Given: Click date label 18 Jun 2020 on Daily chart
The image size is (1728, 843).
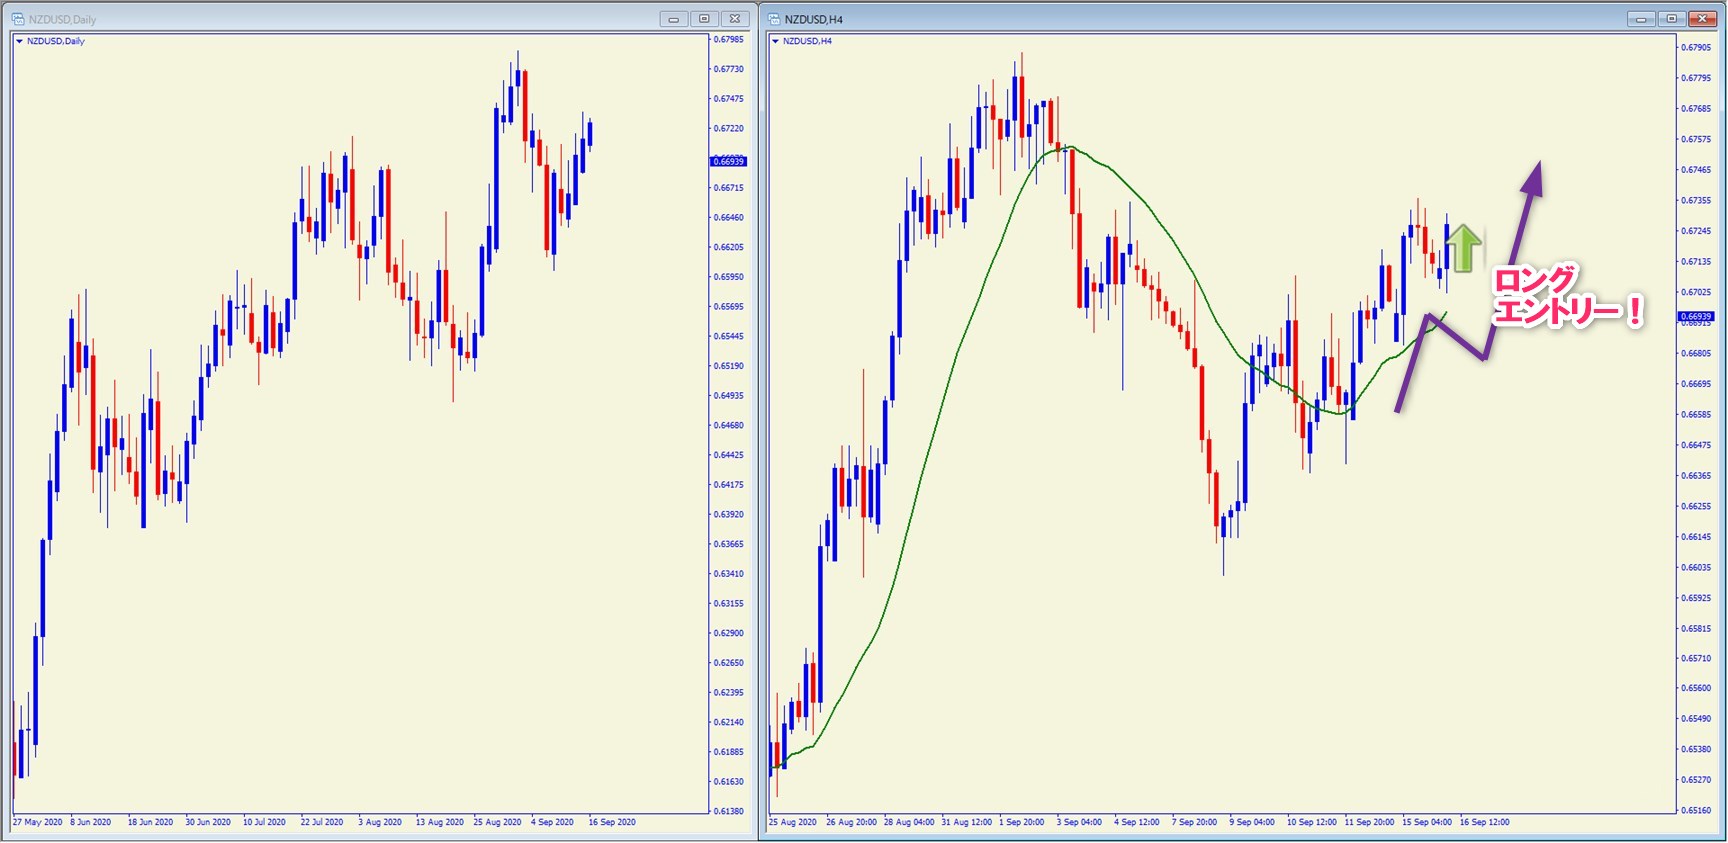Looking at the screenshot, I should 150,822.
